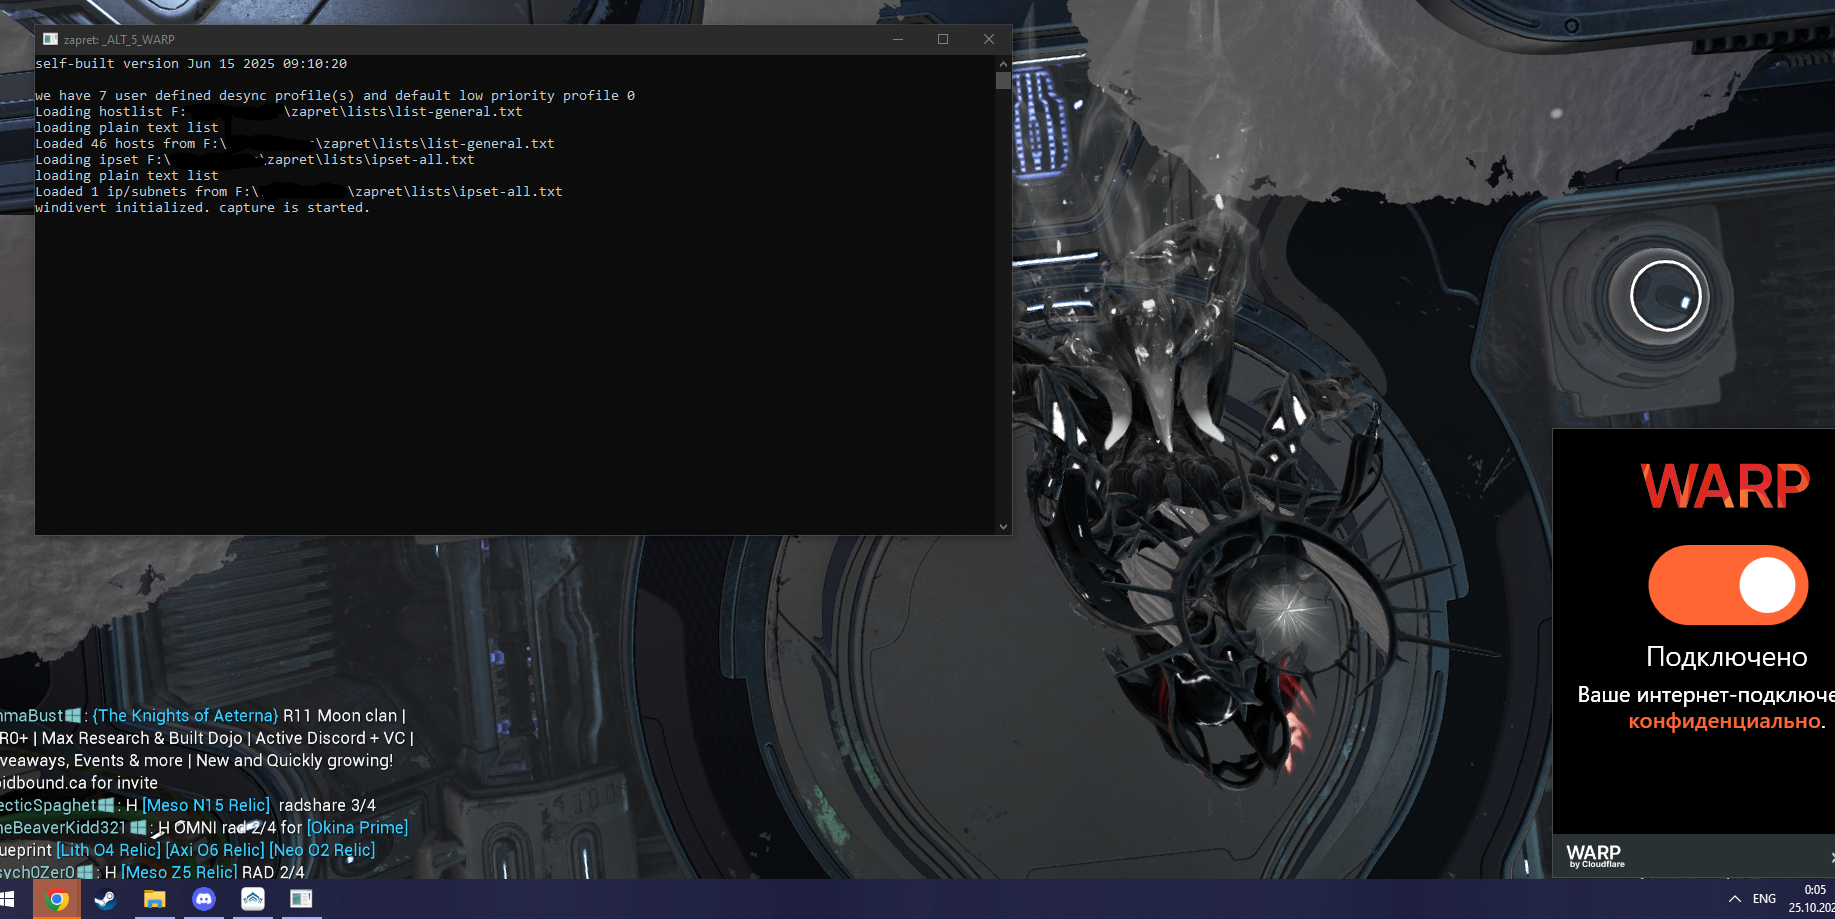Open Discord from the taskbar
1835x919 pixels.
(203, 899)
